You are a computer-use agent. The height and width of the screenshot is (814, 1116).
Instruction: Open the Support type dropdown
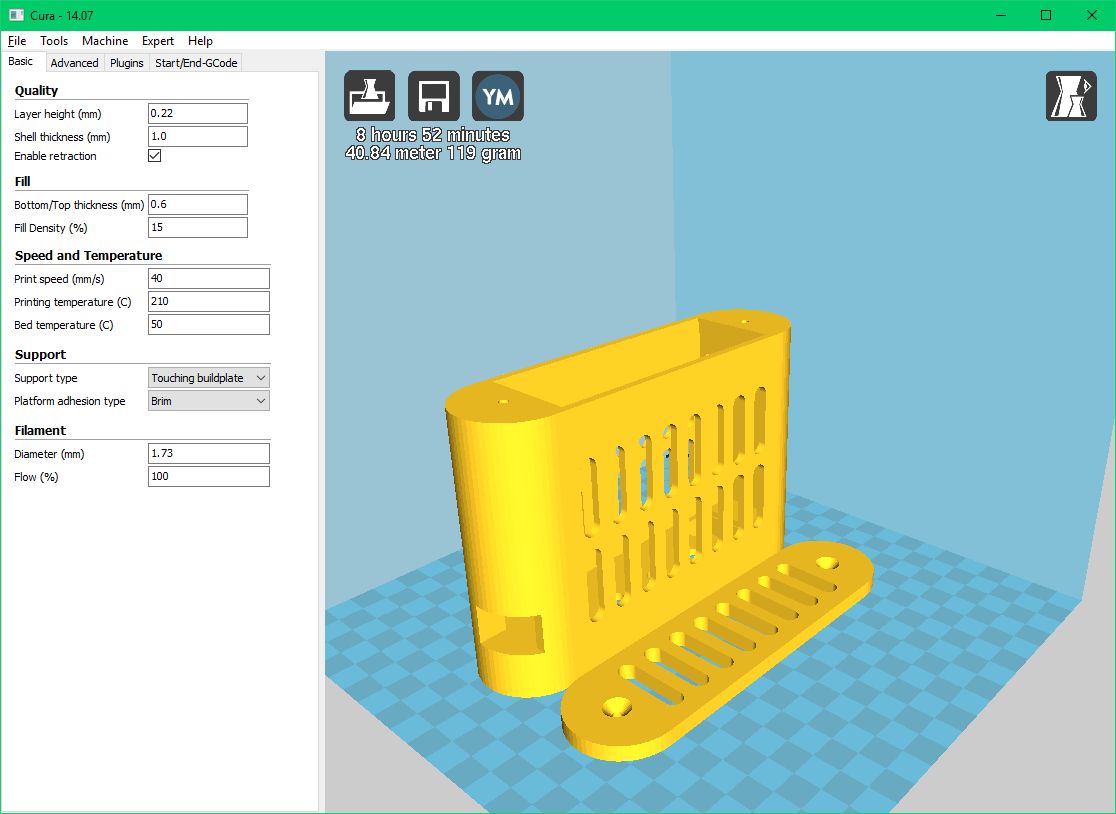(209, 378)
